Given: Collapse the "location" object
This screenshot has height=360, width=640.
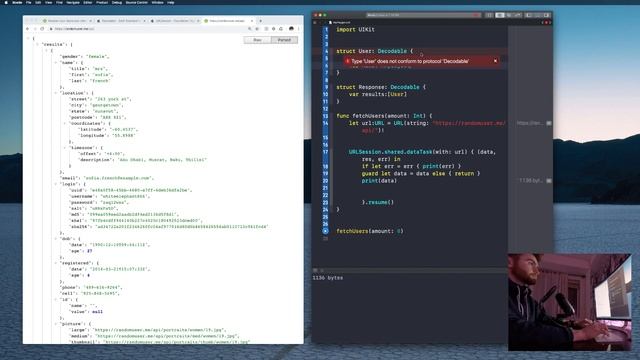Looking at the screenshot, I should pos(56,93).
